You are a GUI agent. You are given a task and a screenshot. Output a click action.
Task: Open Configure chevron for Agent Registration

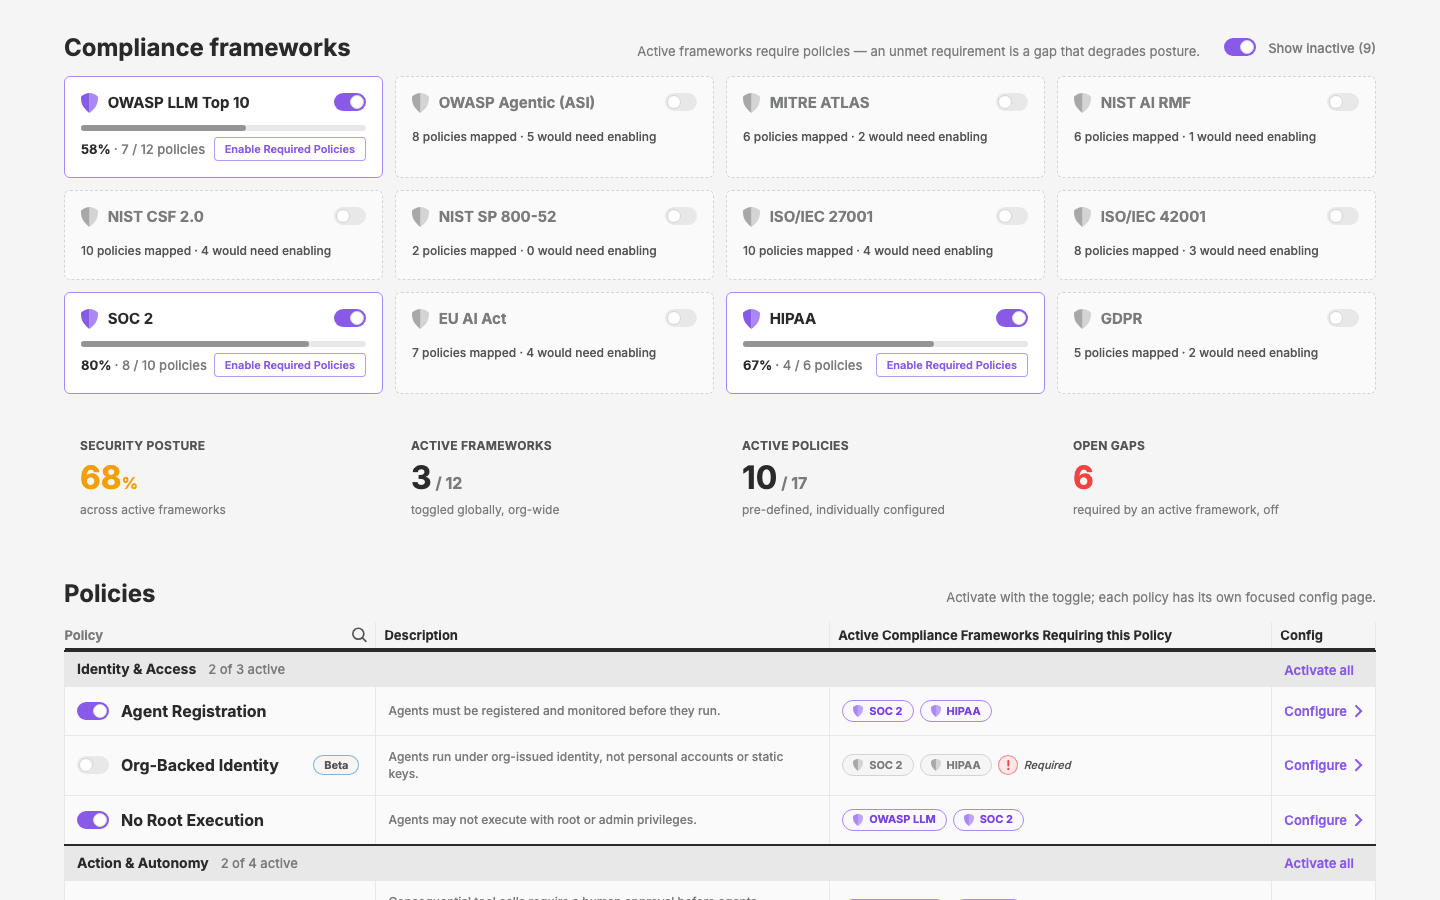(1358, 711)
